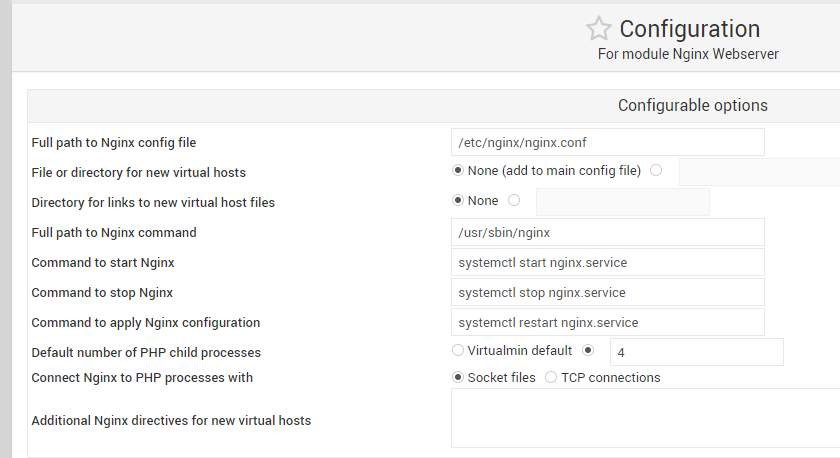
Task: Click the additional Nginx directives text area
Action: [x=645, y=418]
